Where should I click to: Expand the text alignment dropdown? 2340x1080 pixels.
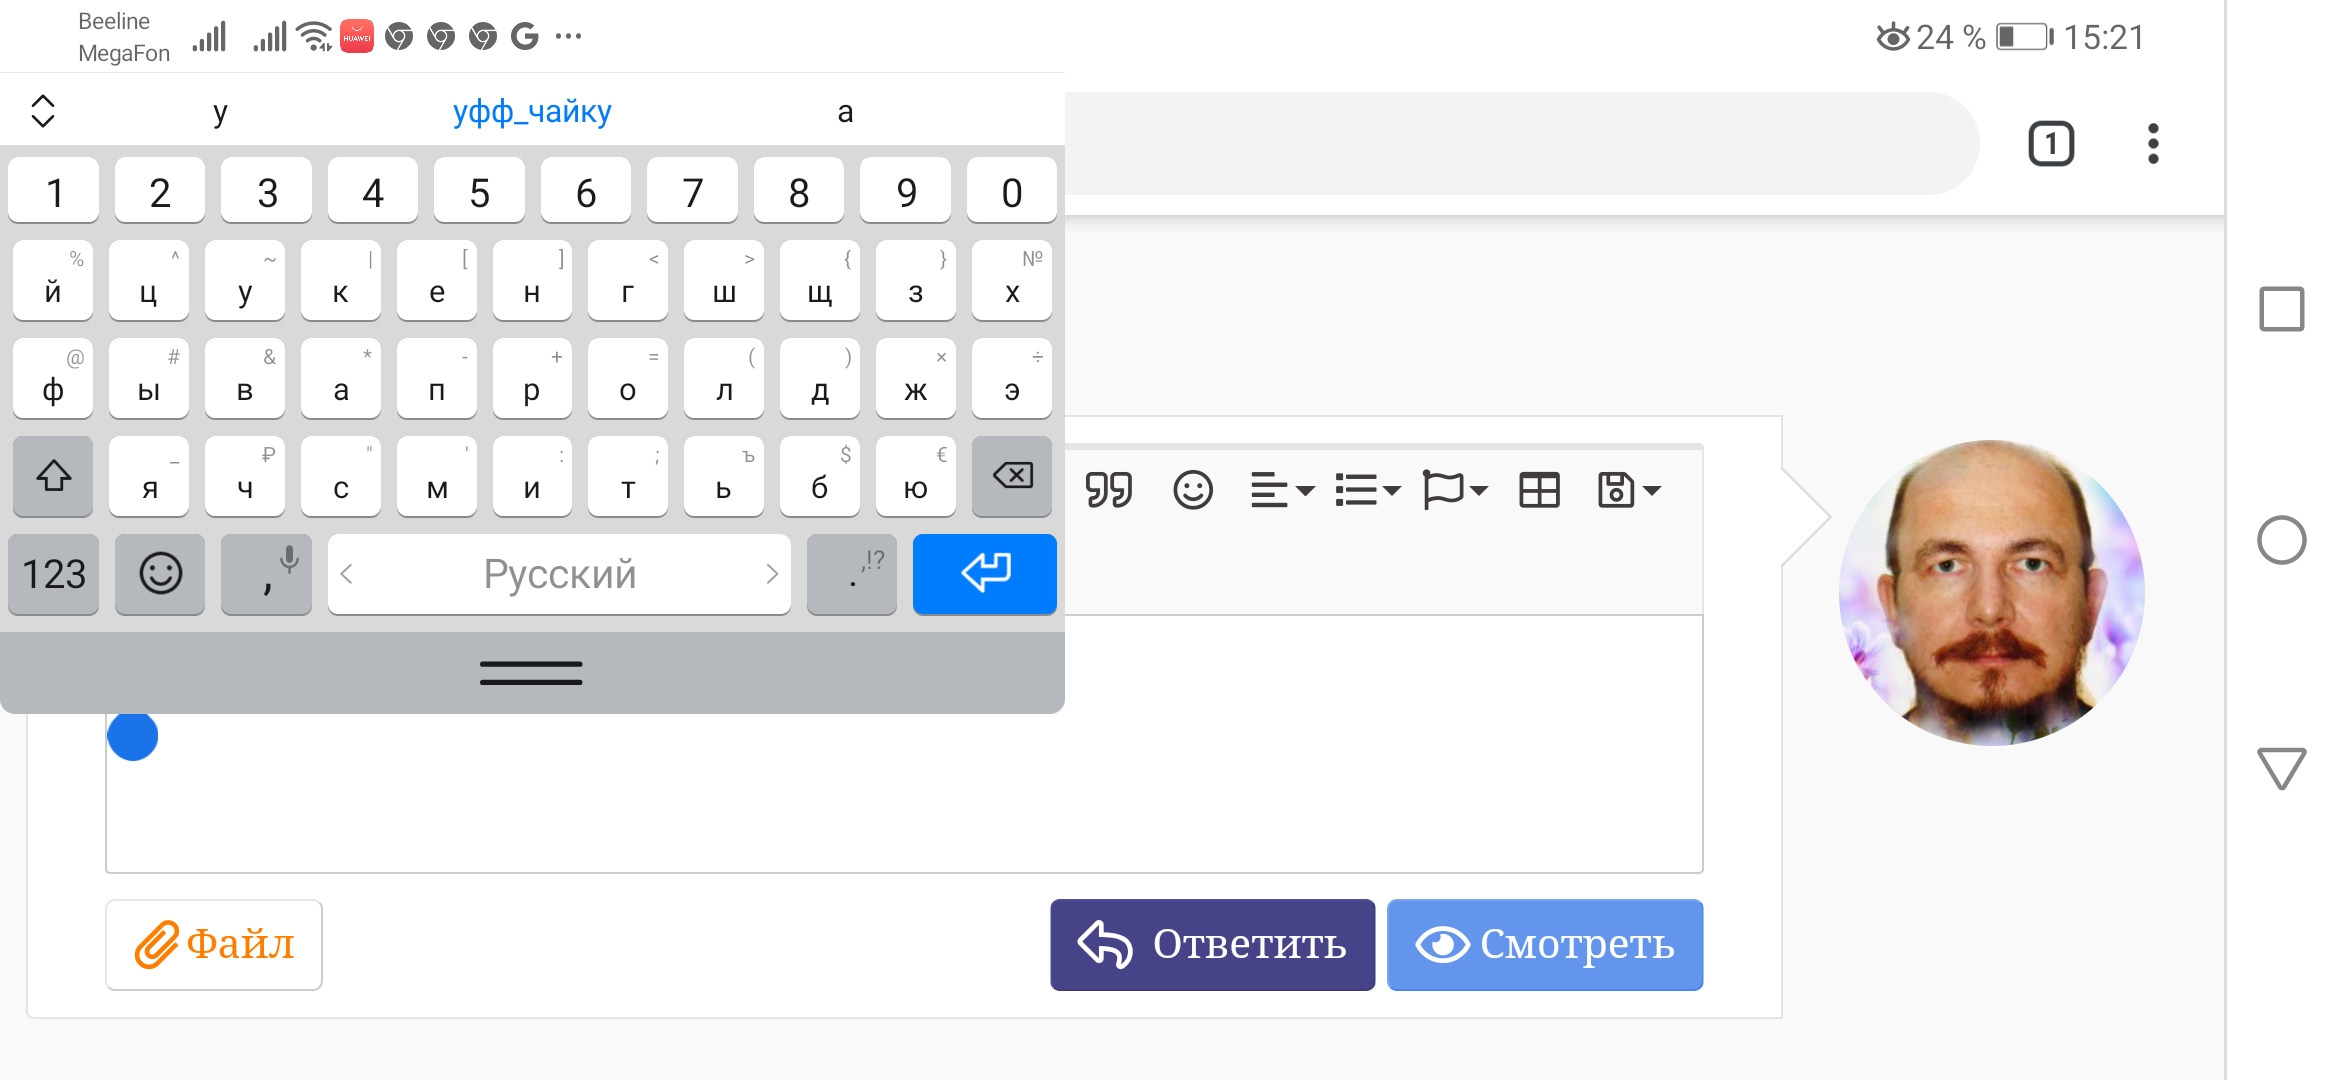1282,490
